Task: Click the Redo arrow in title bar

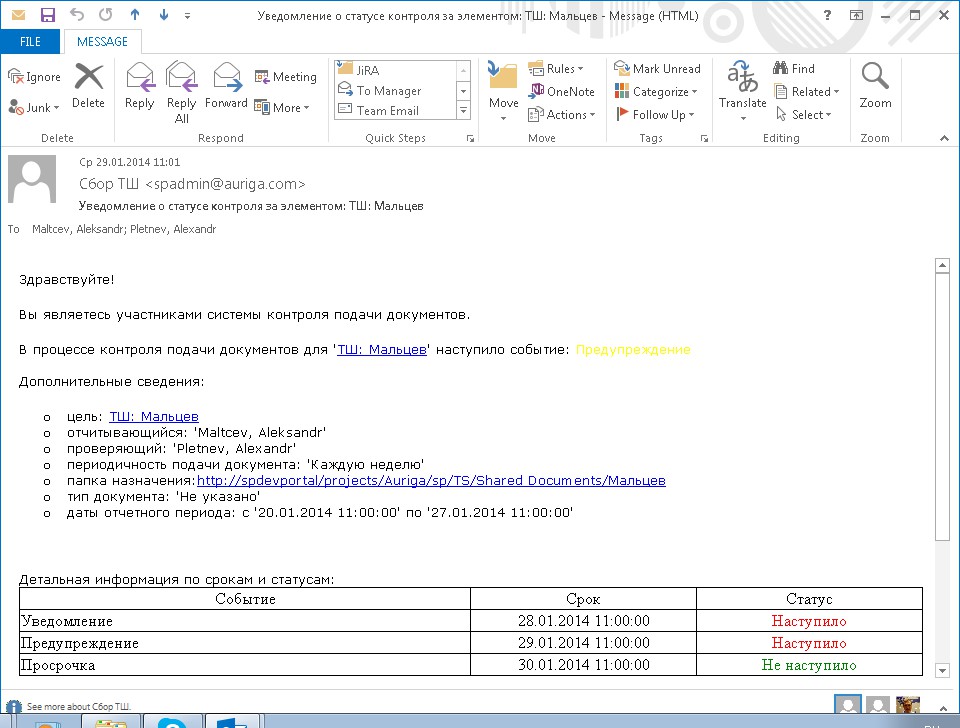Action: pos(105,15)
